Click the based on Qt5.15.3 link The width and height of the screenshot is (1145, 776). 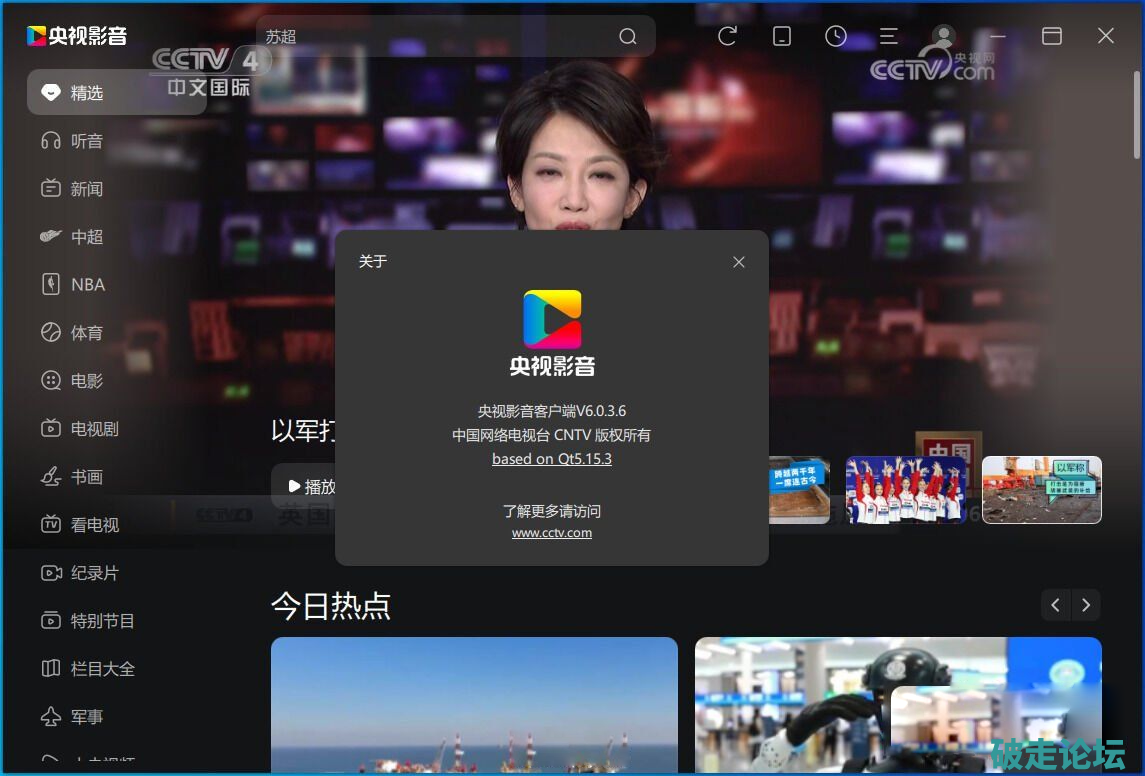point(552,459)
